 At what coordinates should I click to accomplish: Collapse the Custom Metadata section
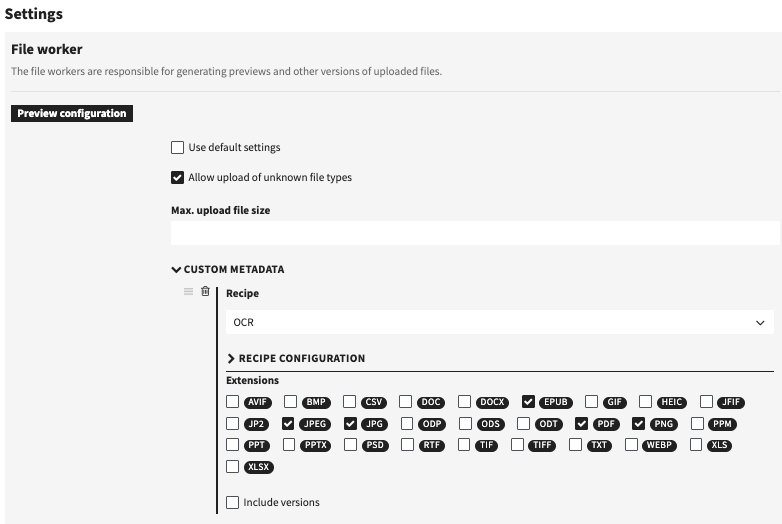tap(228, 269)
